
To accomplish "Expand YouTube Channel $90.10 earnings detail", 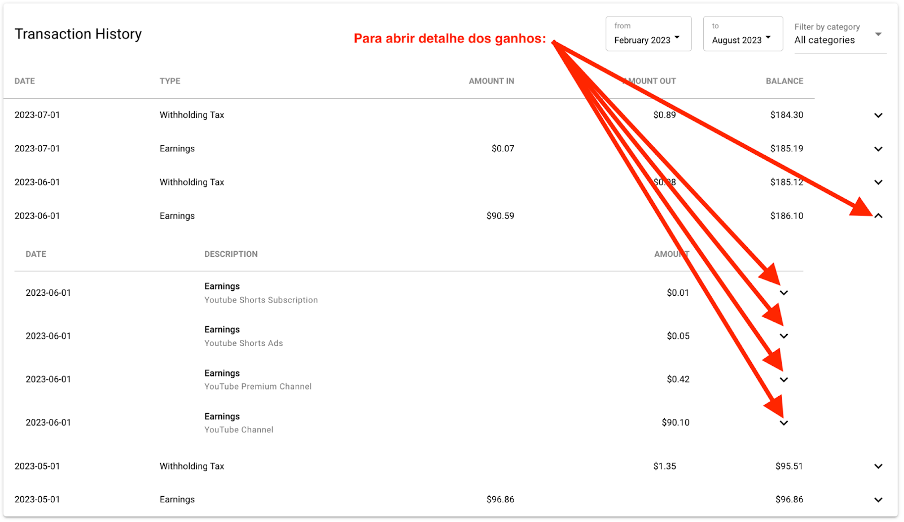I will tap(784, 423).
